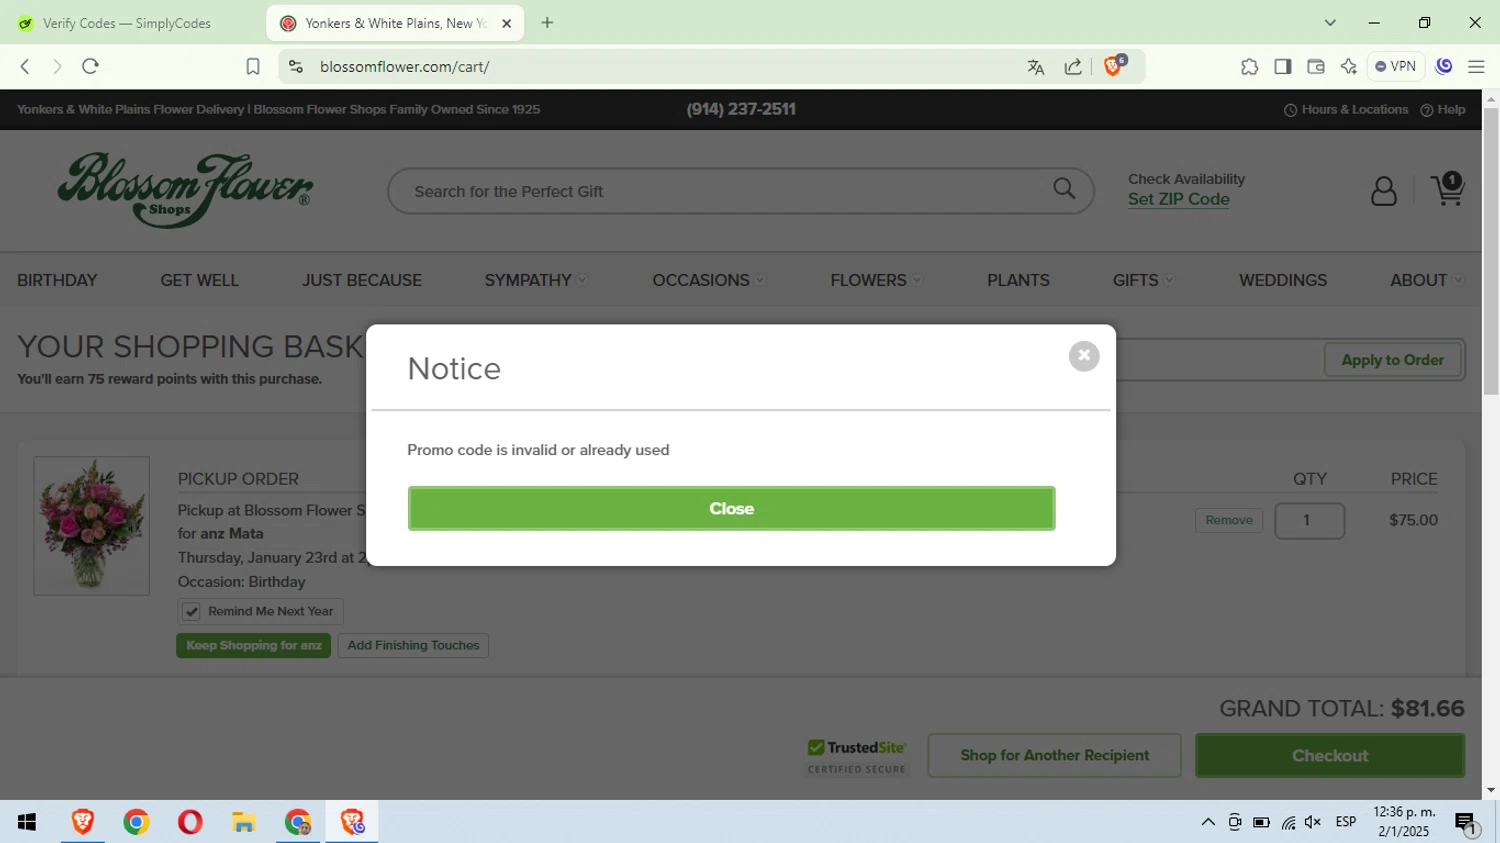Open the WEDDINGS menu item
This screenshot has height=843, width=1500.
point(1283,280)
